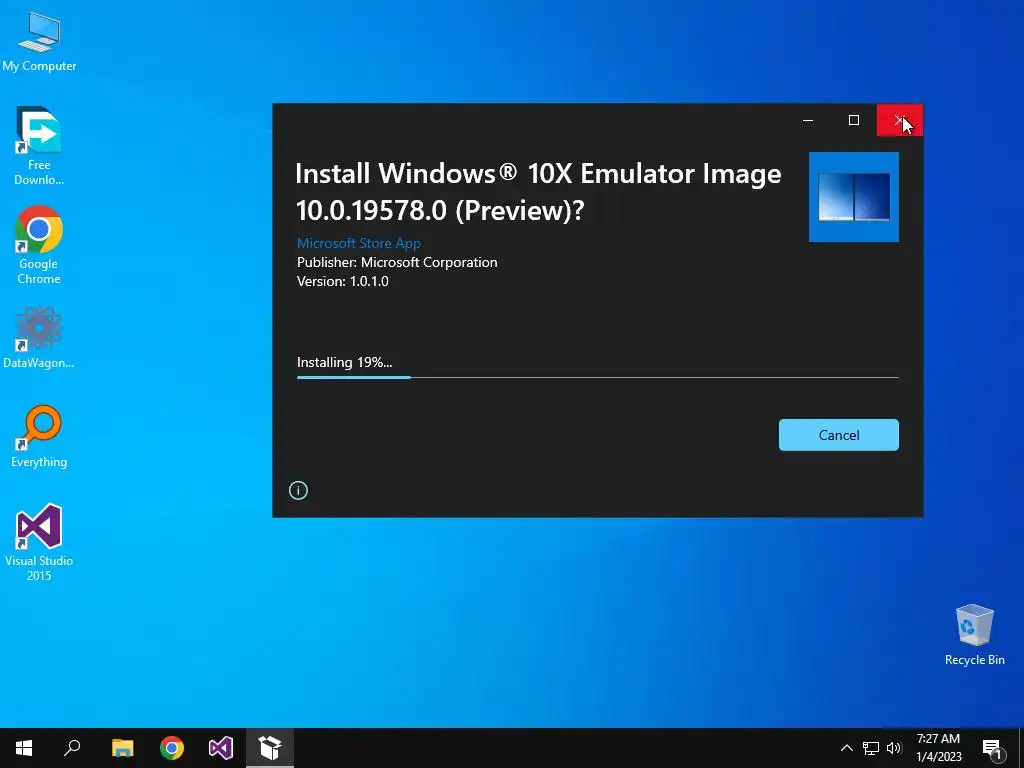Select the Recycle Bin desktop icon

(x=974, y=635)
